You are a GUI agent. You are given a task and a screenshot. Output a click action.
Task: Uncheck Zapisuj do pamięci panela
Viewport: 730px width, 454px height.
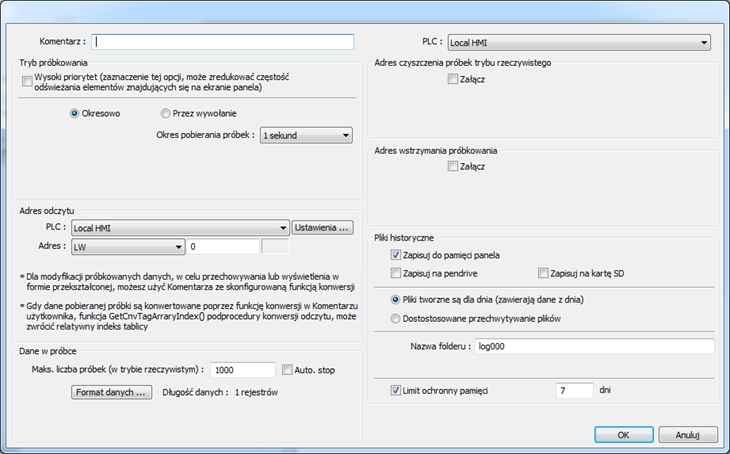tap(396, 255)
